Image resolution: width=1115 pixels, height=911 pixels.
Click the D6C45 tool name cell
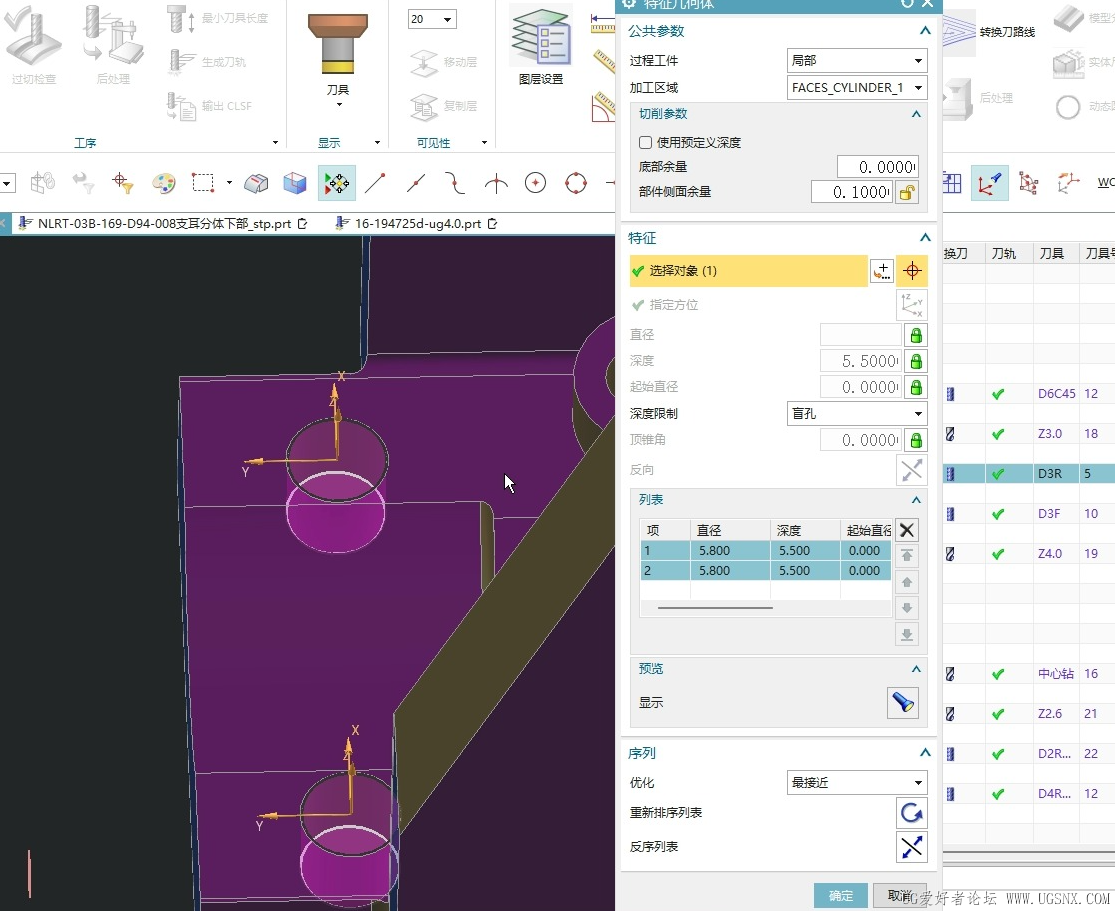pyautogui.click(x=1057, y=393)
